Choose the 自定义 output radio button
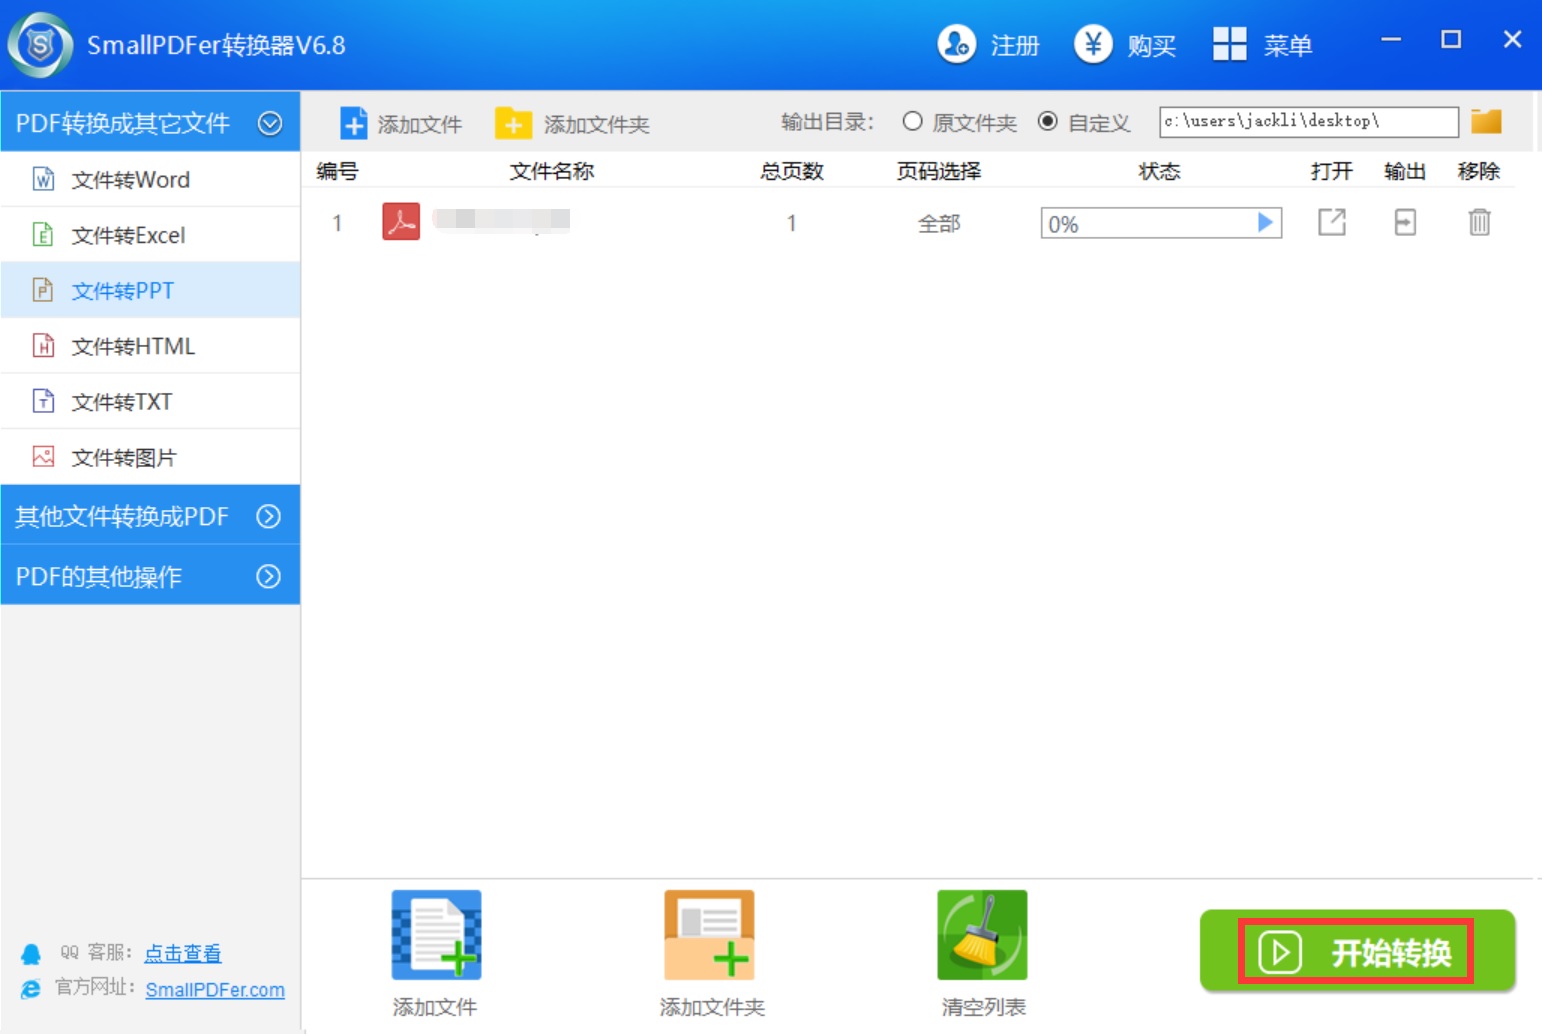The width and height of the screenshot is (1542, 1034). tap(1047, 122)
